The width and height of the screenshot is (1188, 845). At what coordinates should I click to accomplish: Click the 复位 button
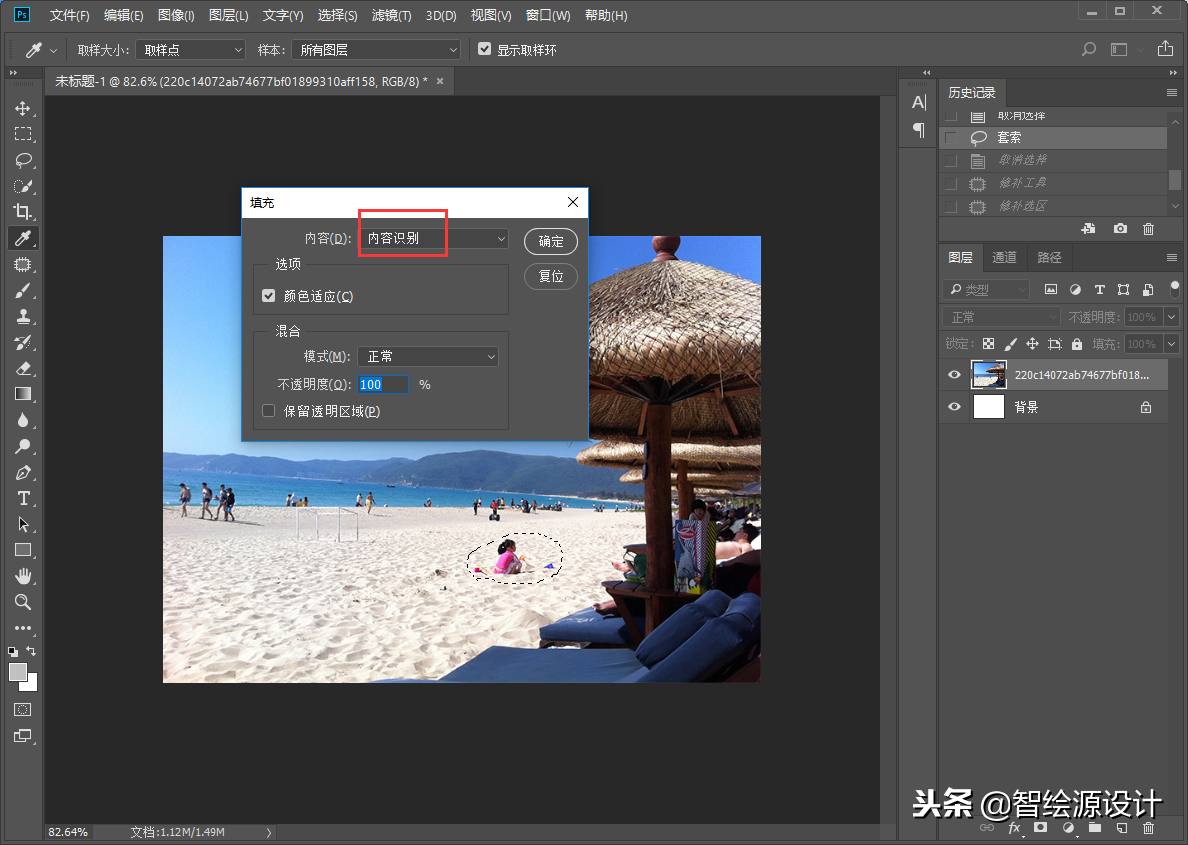(551, 276)
